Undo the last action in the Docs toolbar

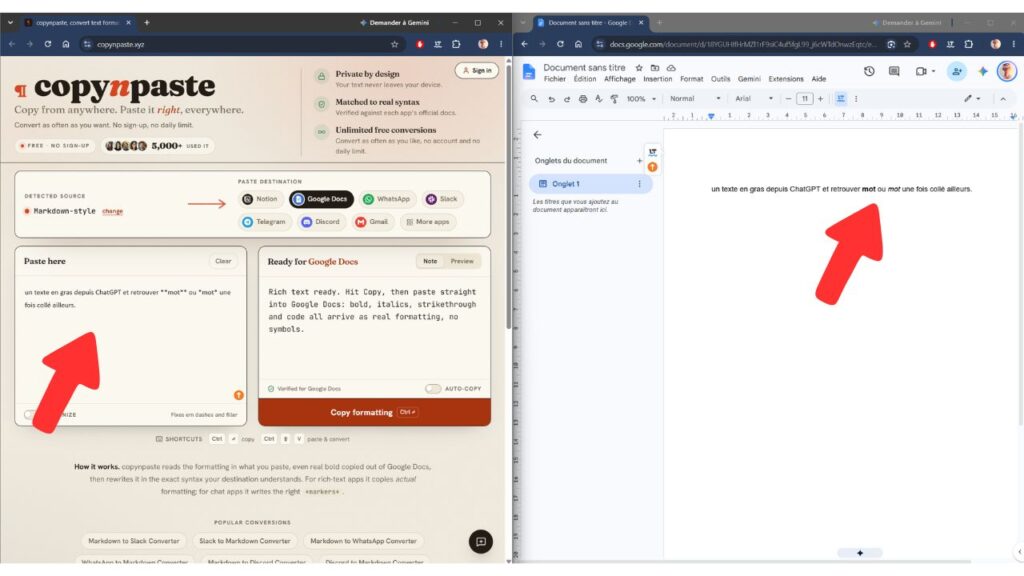551,99
